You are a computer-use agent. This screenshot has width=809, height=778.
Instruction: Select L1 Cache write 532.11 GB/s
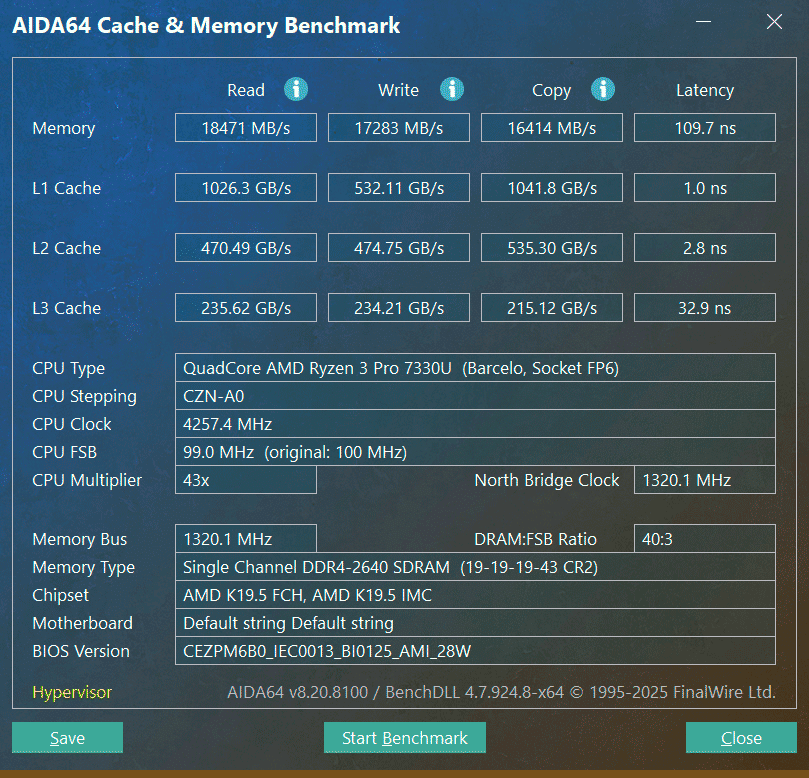coord(399,187)
